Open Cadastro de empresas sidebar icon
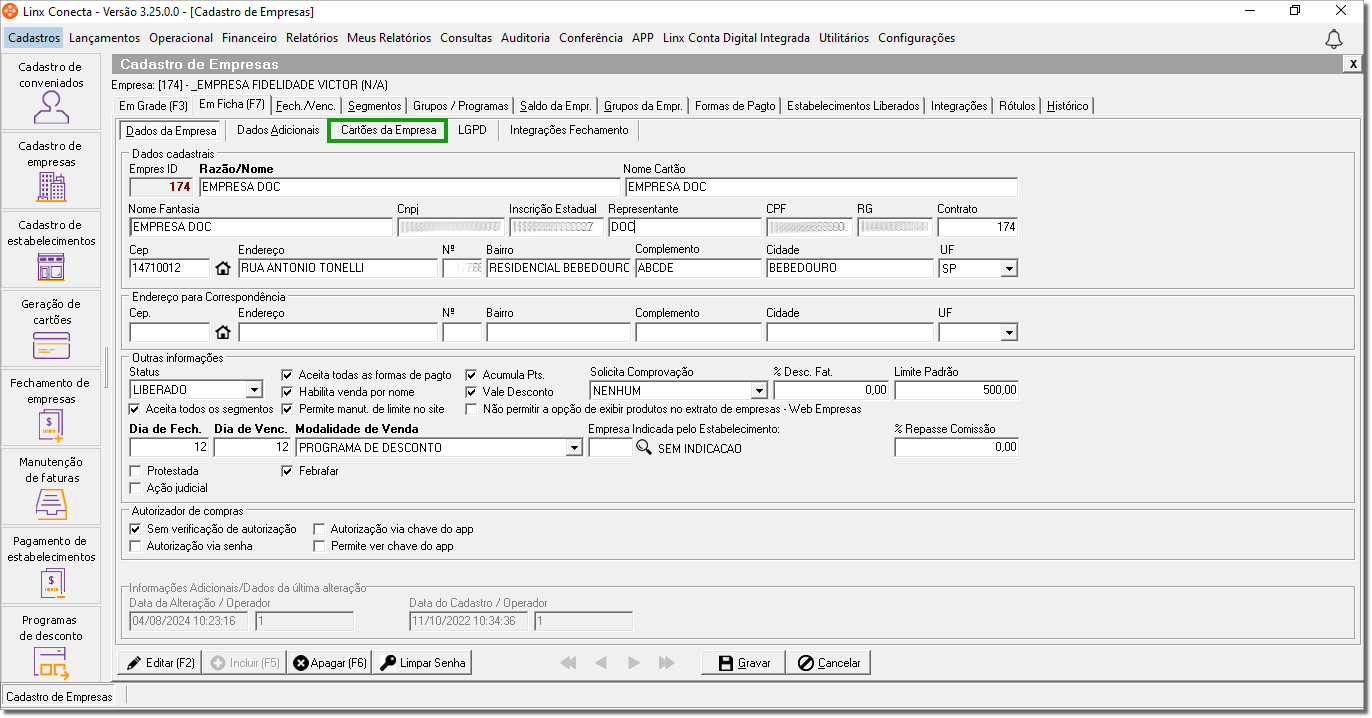This screenshot has width=1372, height=718. [51, 186]
